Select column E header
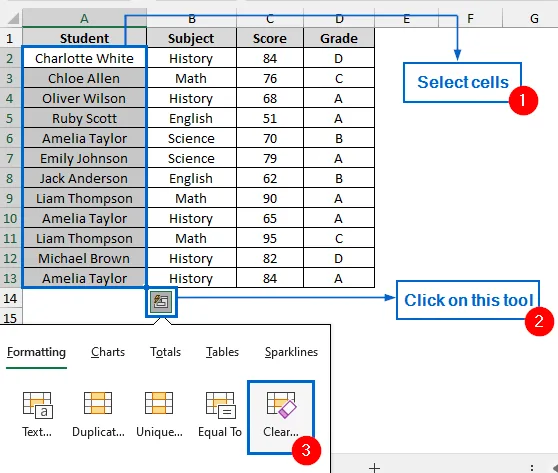 (406, 18)
